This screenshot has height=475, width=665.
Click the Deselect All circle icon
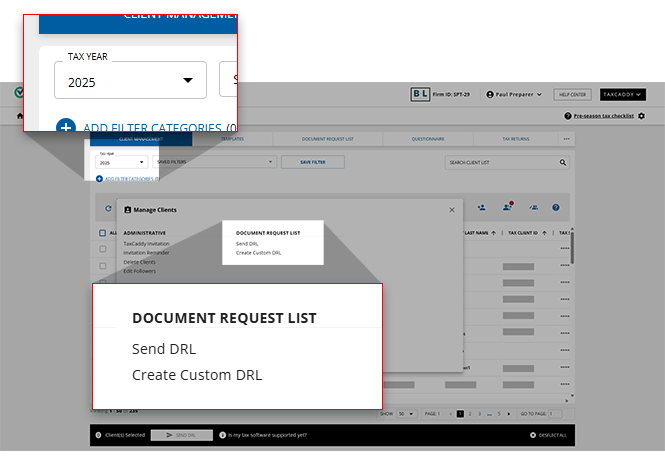coord(533,435)
